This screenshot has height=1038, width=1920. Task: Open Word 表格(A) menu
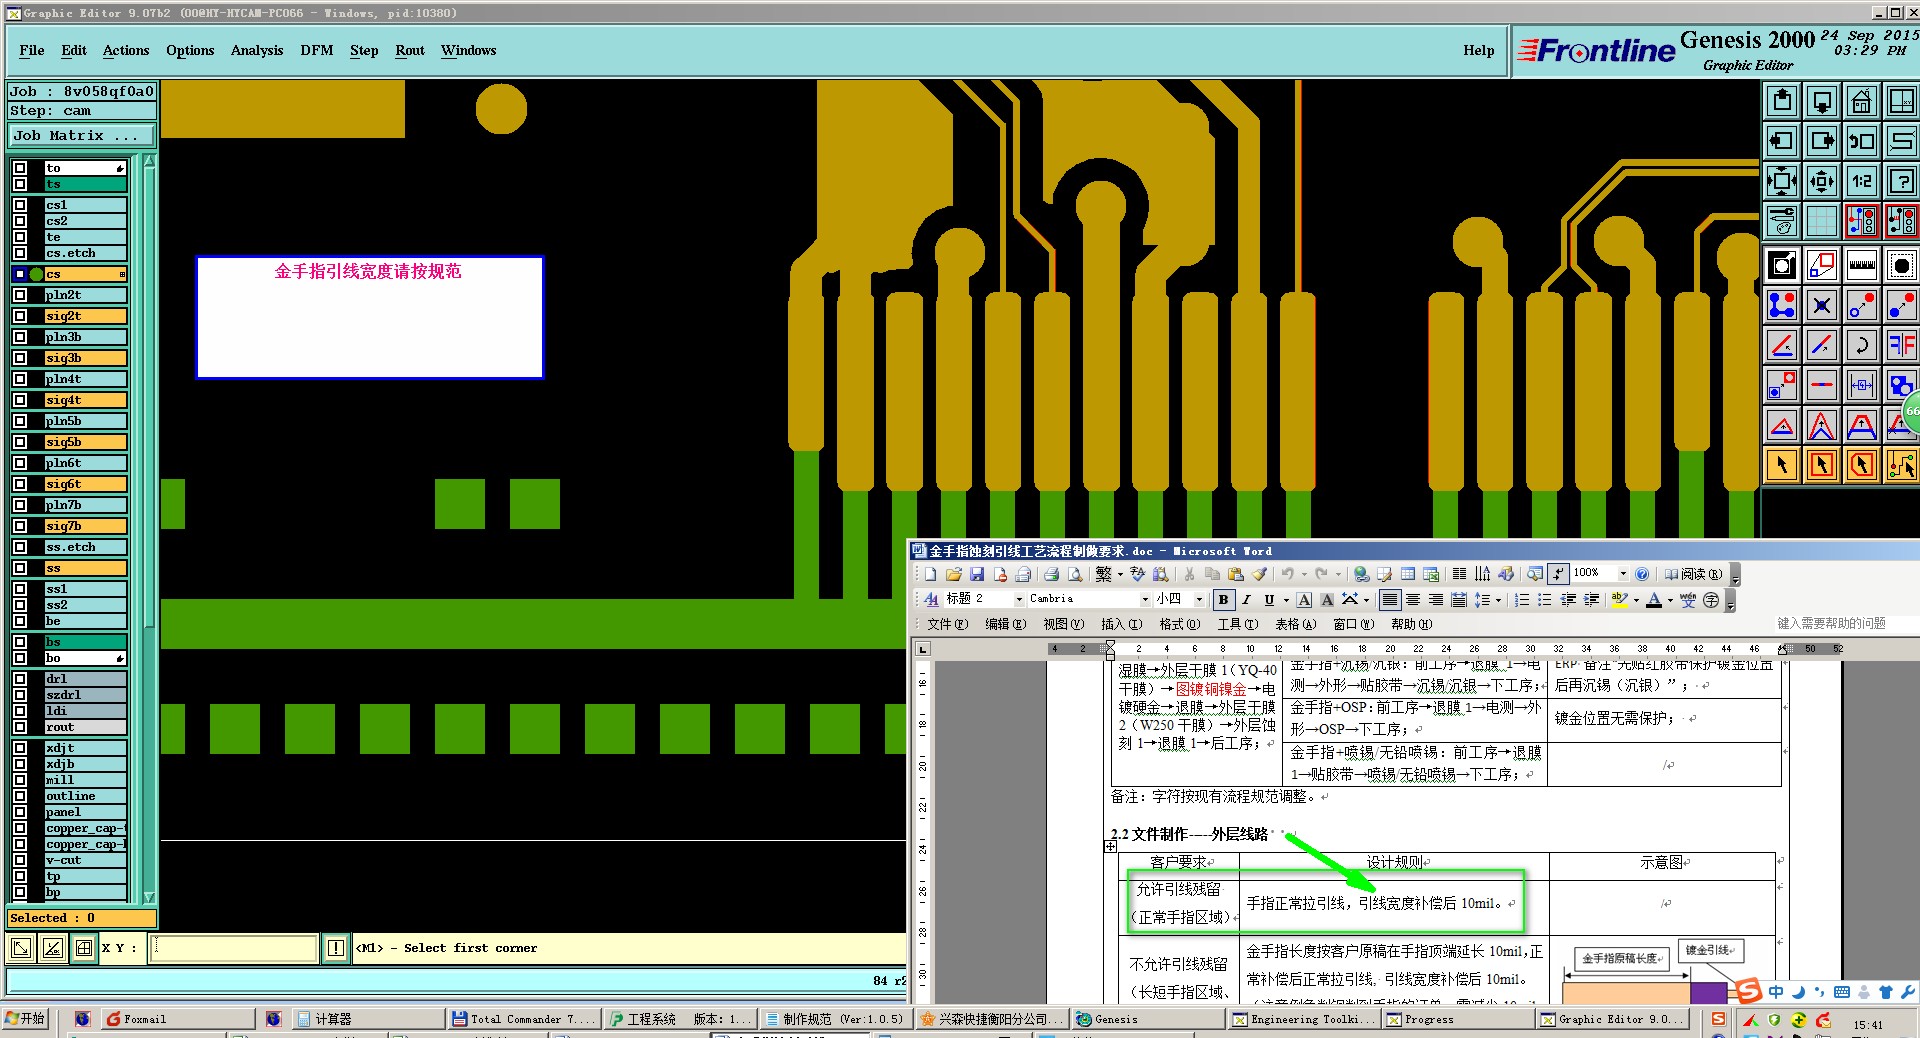pyautogui.click(x=1296, y=624)
